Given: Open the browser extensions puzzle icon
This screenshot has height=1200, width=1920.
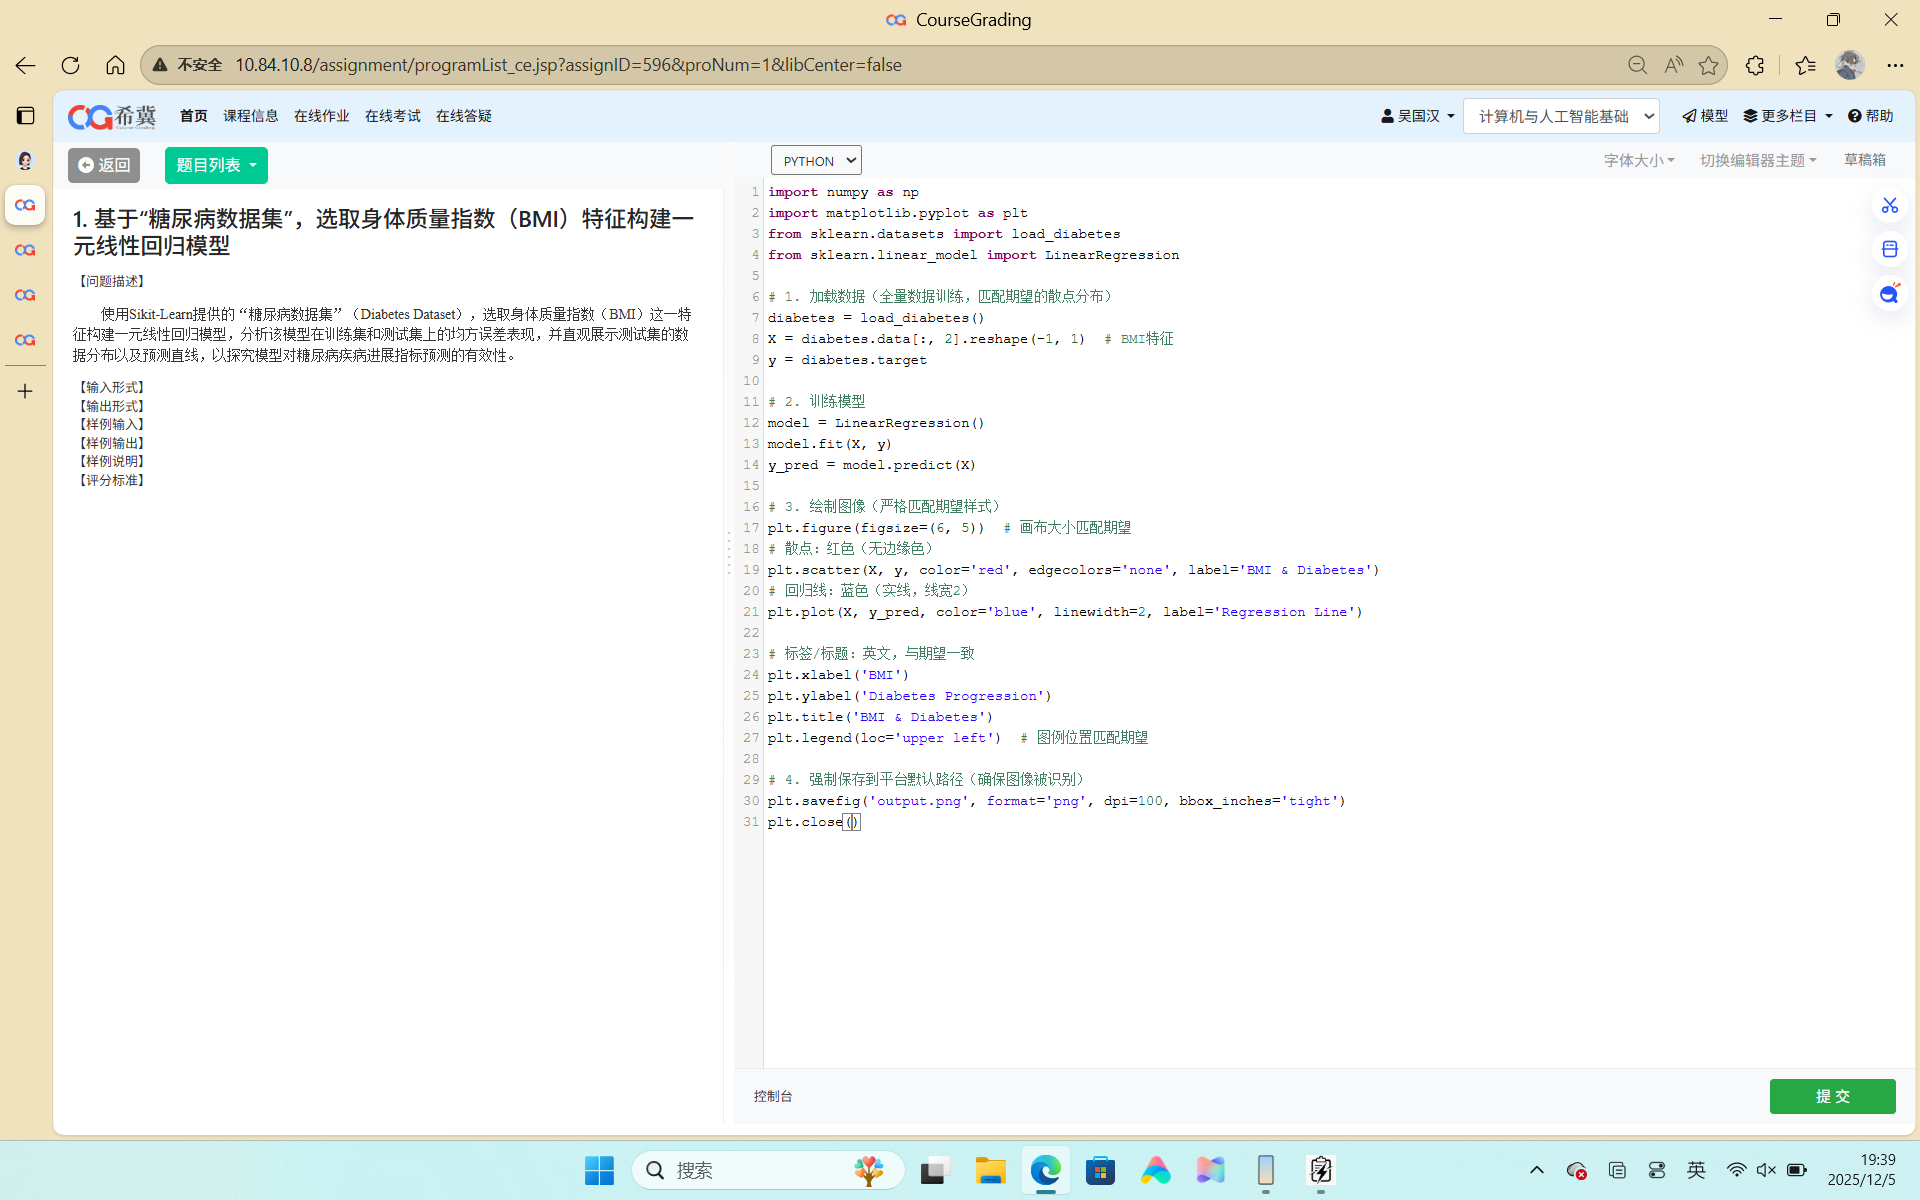Looking at the screenshot, I should tap(1755, 65).
